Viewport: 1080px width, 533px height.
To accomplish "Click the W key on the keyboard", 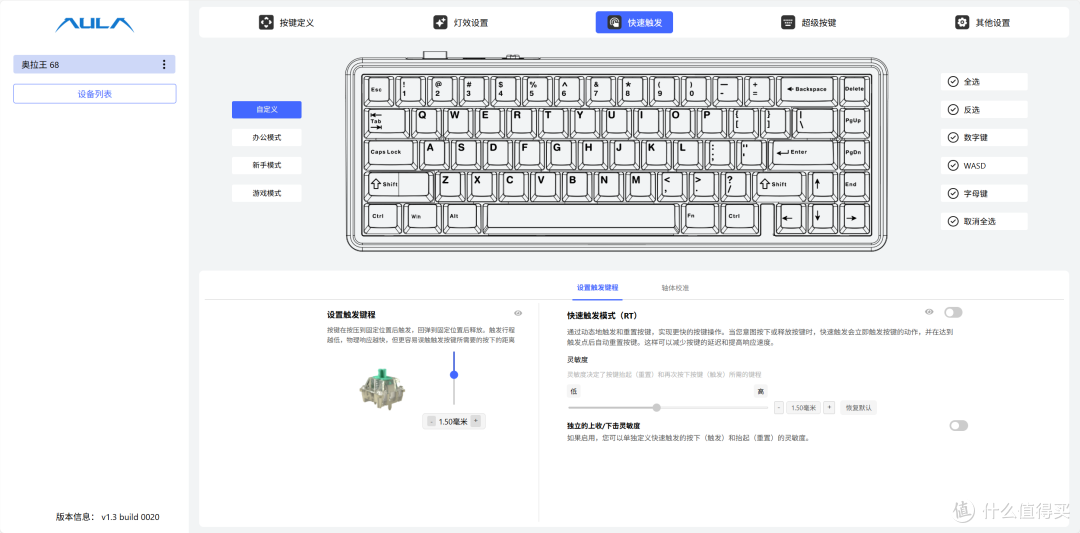I will pyautogui.click(x=458, y=121).
